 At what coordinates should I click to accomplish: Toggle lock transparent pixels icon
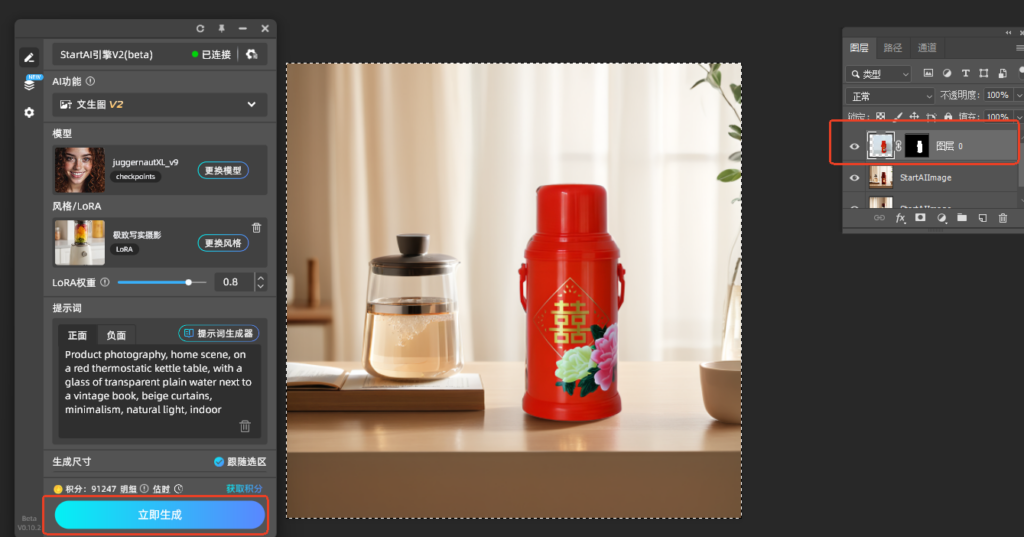click(x=880, y=117)
